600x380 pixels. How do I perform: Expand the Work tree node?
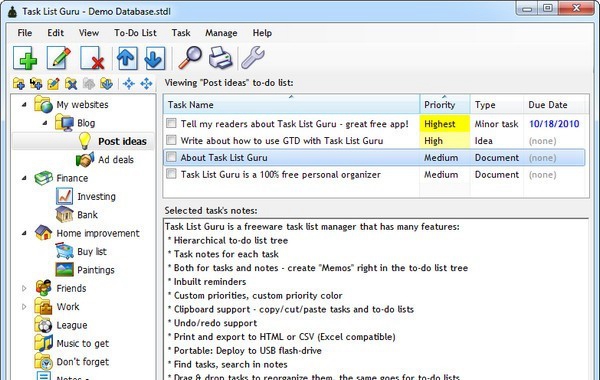pos(24,307)
